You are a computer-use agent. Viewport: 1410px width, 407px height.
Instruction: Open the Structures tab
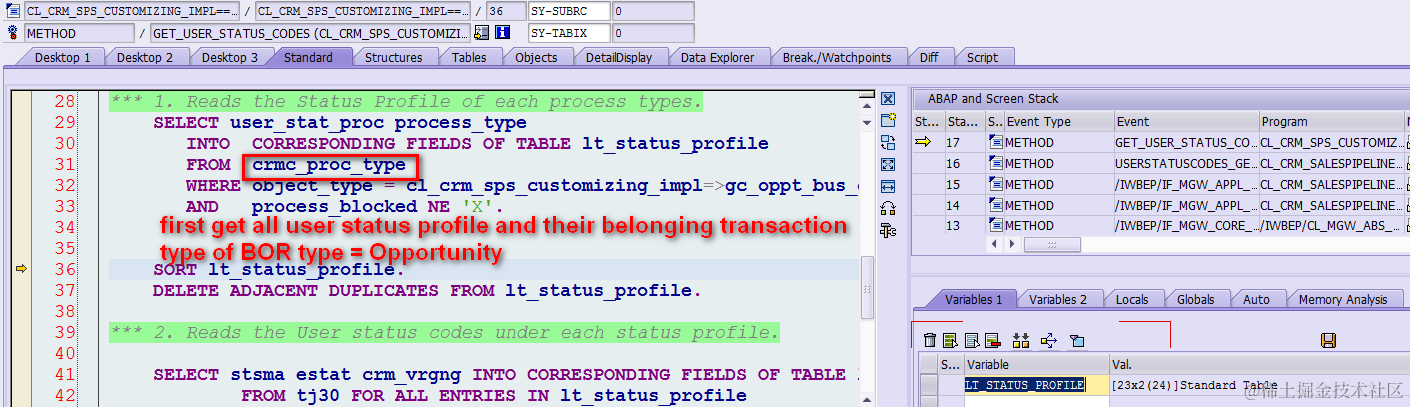393,58
